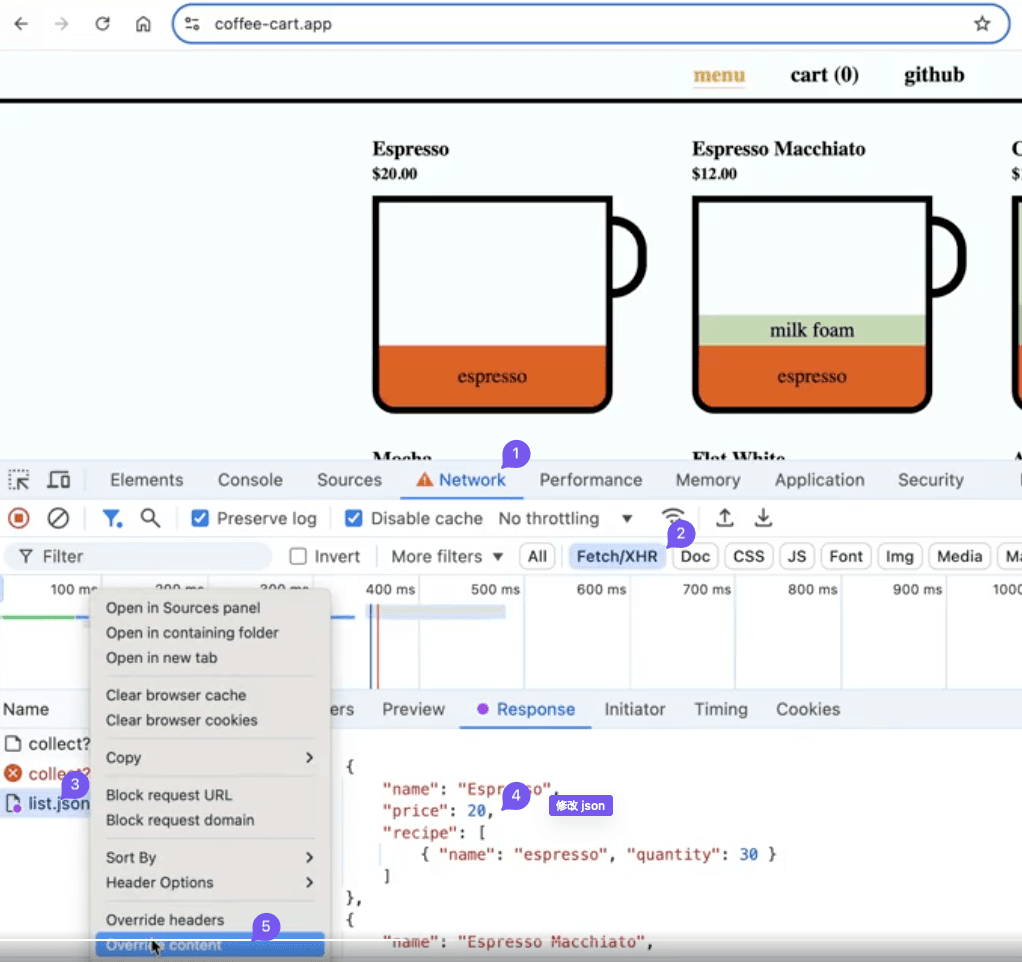Uncheck the Preserve log checkbox
The height and width of the screenshot is (962, 1022).
point(200,518)
